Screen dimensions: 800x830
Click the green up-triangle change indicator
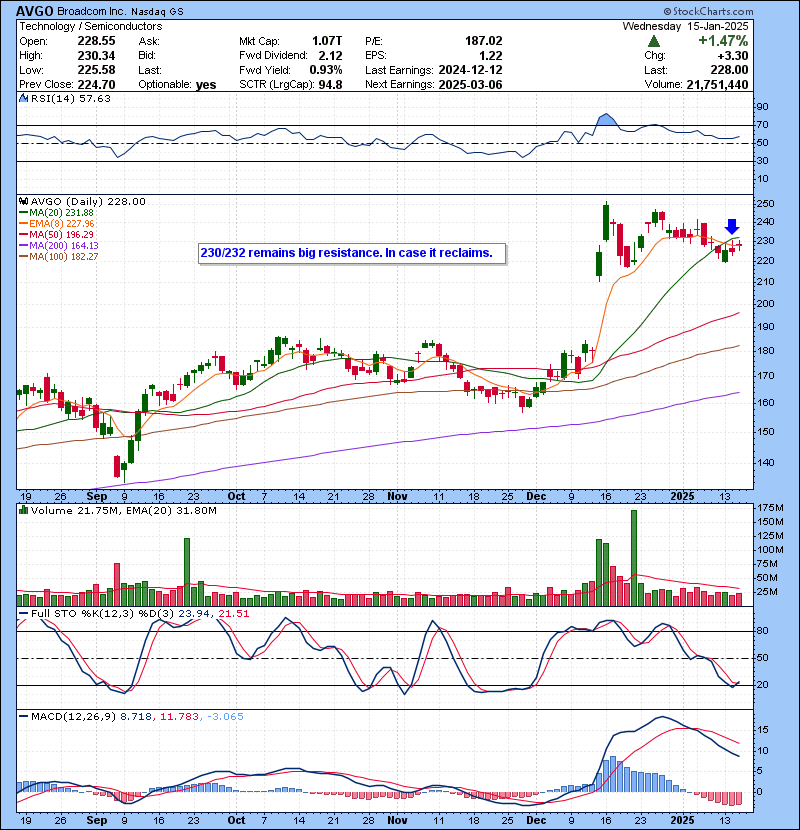coord(654,41)
